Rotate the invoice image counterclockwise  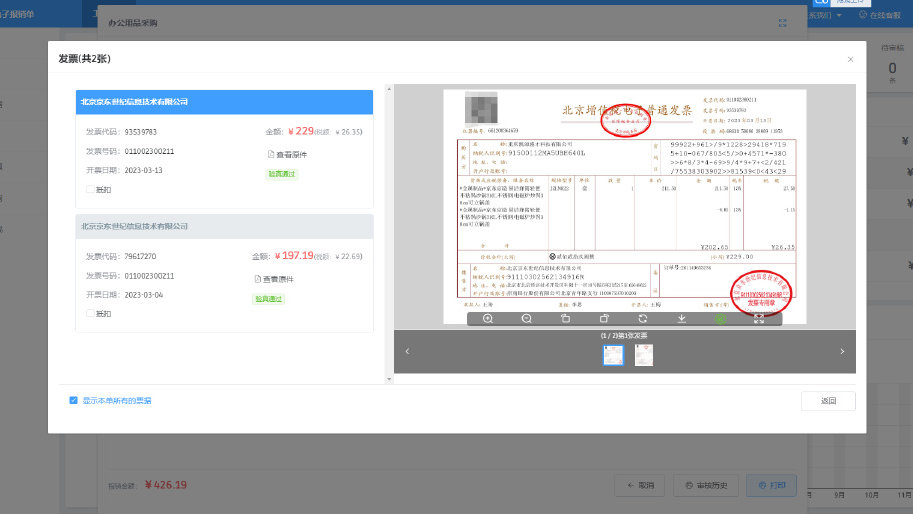click(x=565, y=318)
